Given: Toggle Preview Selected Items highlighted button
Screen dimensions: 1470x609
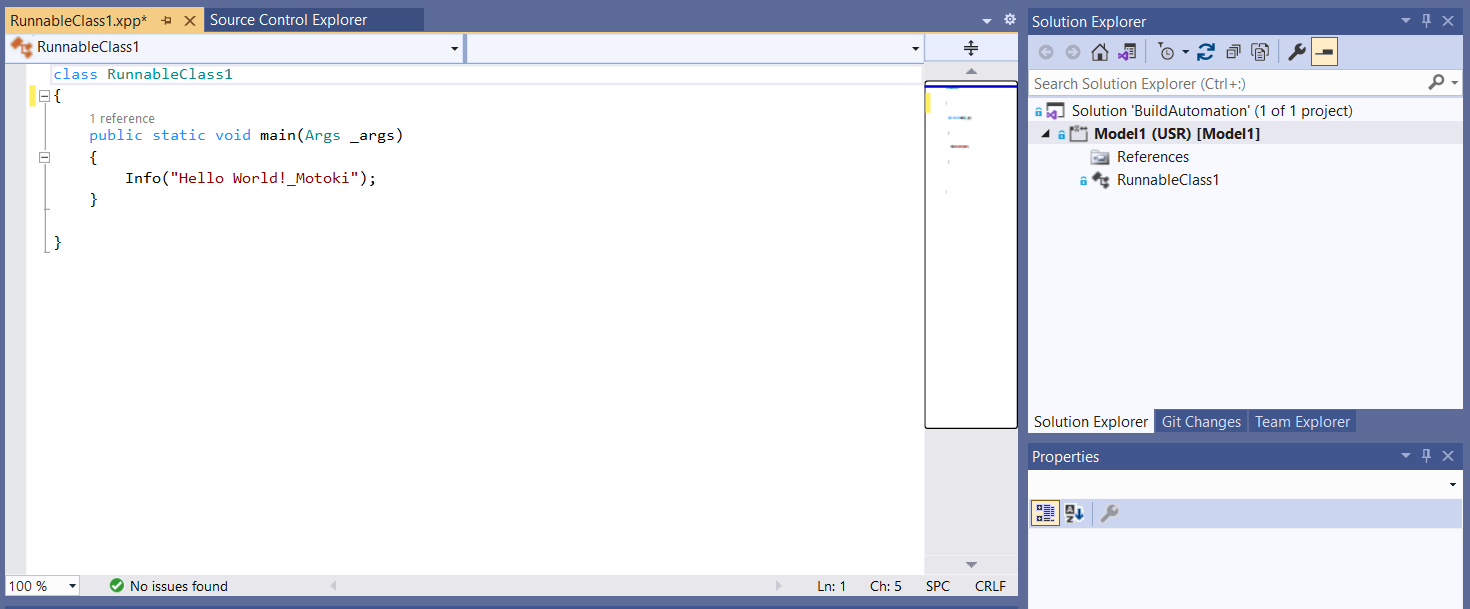Looking at the screenshot, I should (1324, 52).
